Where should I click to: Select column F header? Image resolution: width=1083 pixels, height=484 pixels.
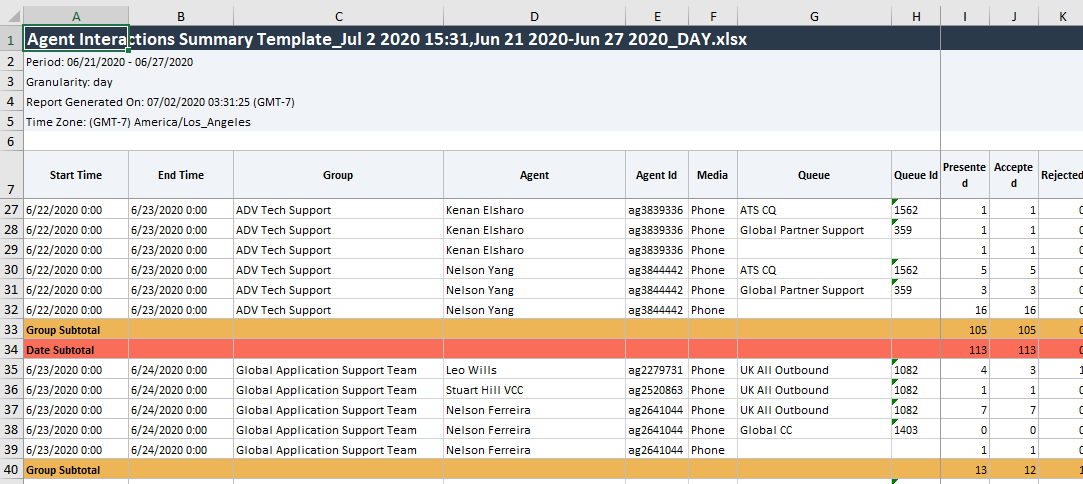click(x=713, y=17)
